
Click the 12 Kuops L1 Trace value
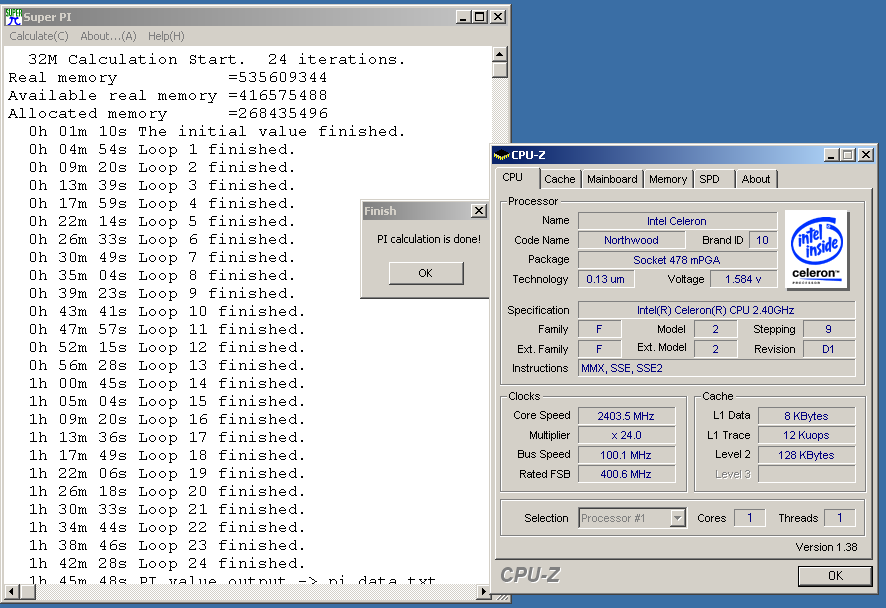pos(806,435)
